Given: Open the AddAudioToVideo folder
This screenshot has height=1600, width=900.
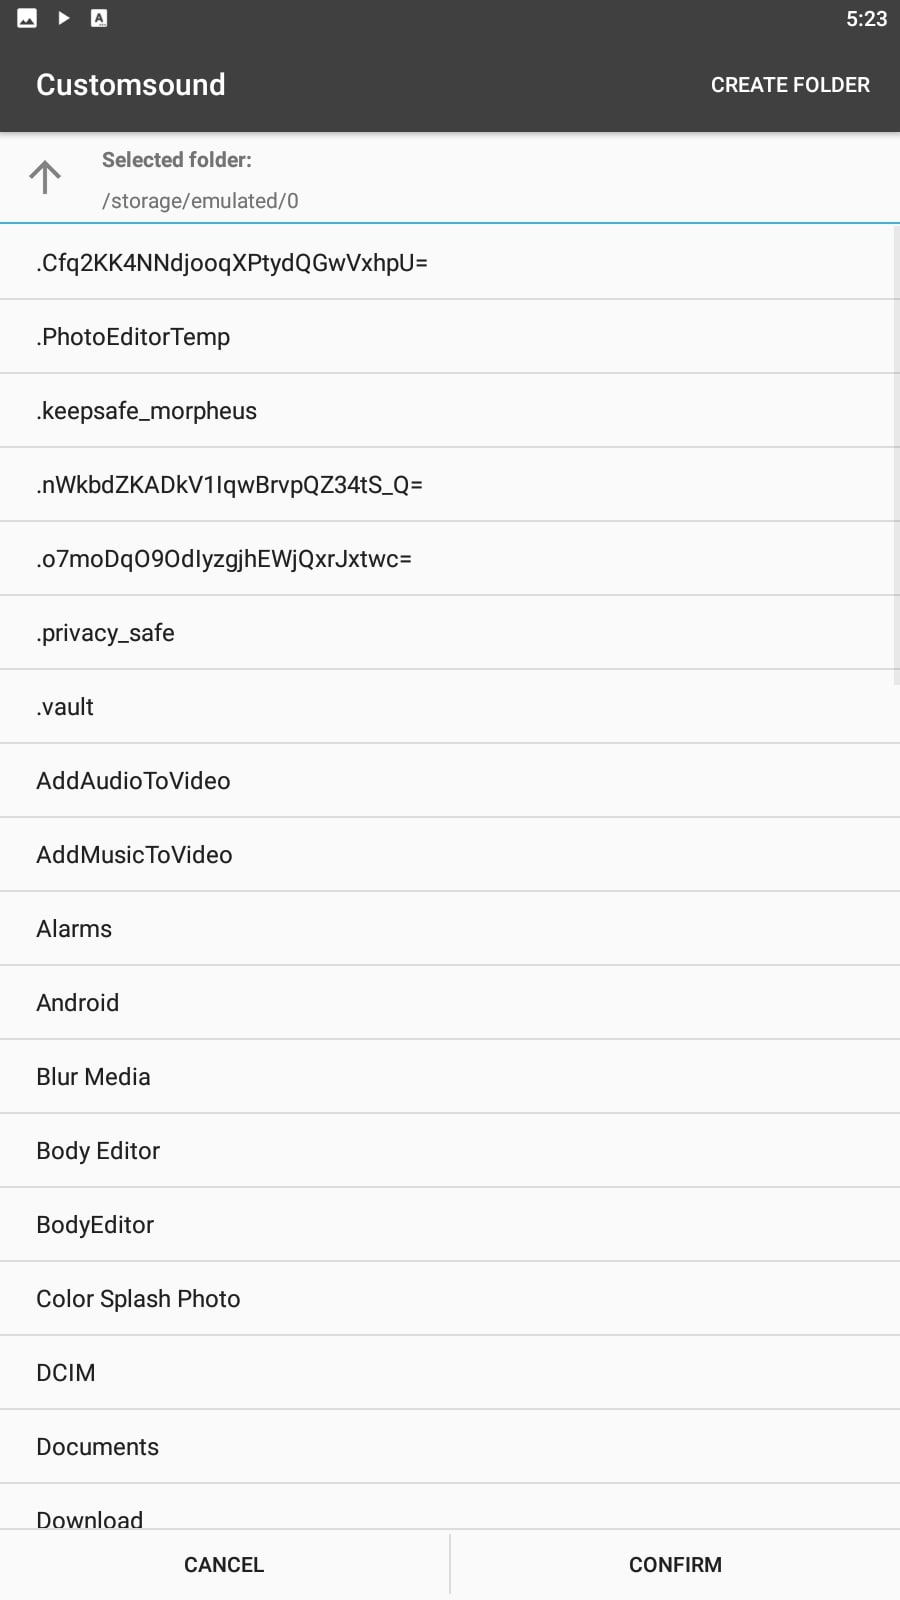Looking at the screenshot, I should 450,781.
